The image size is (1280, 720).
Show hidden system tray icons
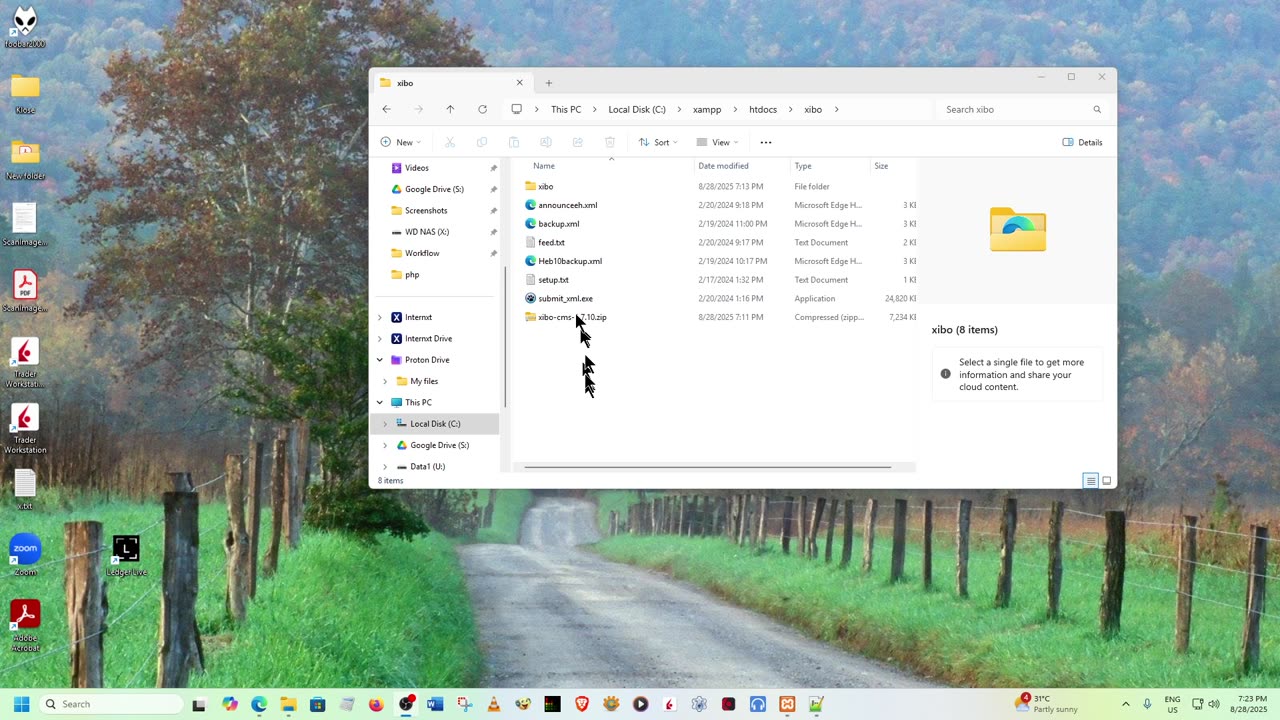coord(1125,704)
